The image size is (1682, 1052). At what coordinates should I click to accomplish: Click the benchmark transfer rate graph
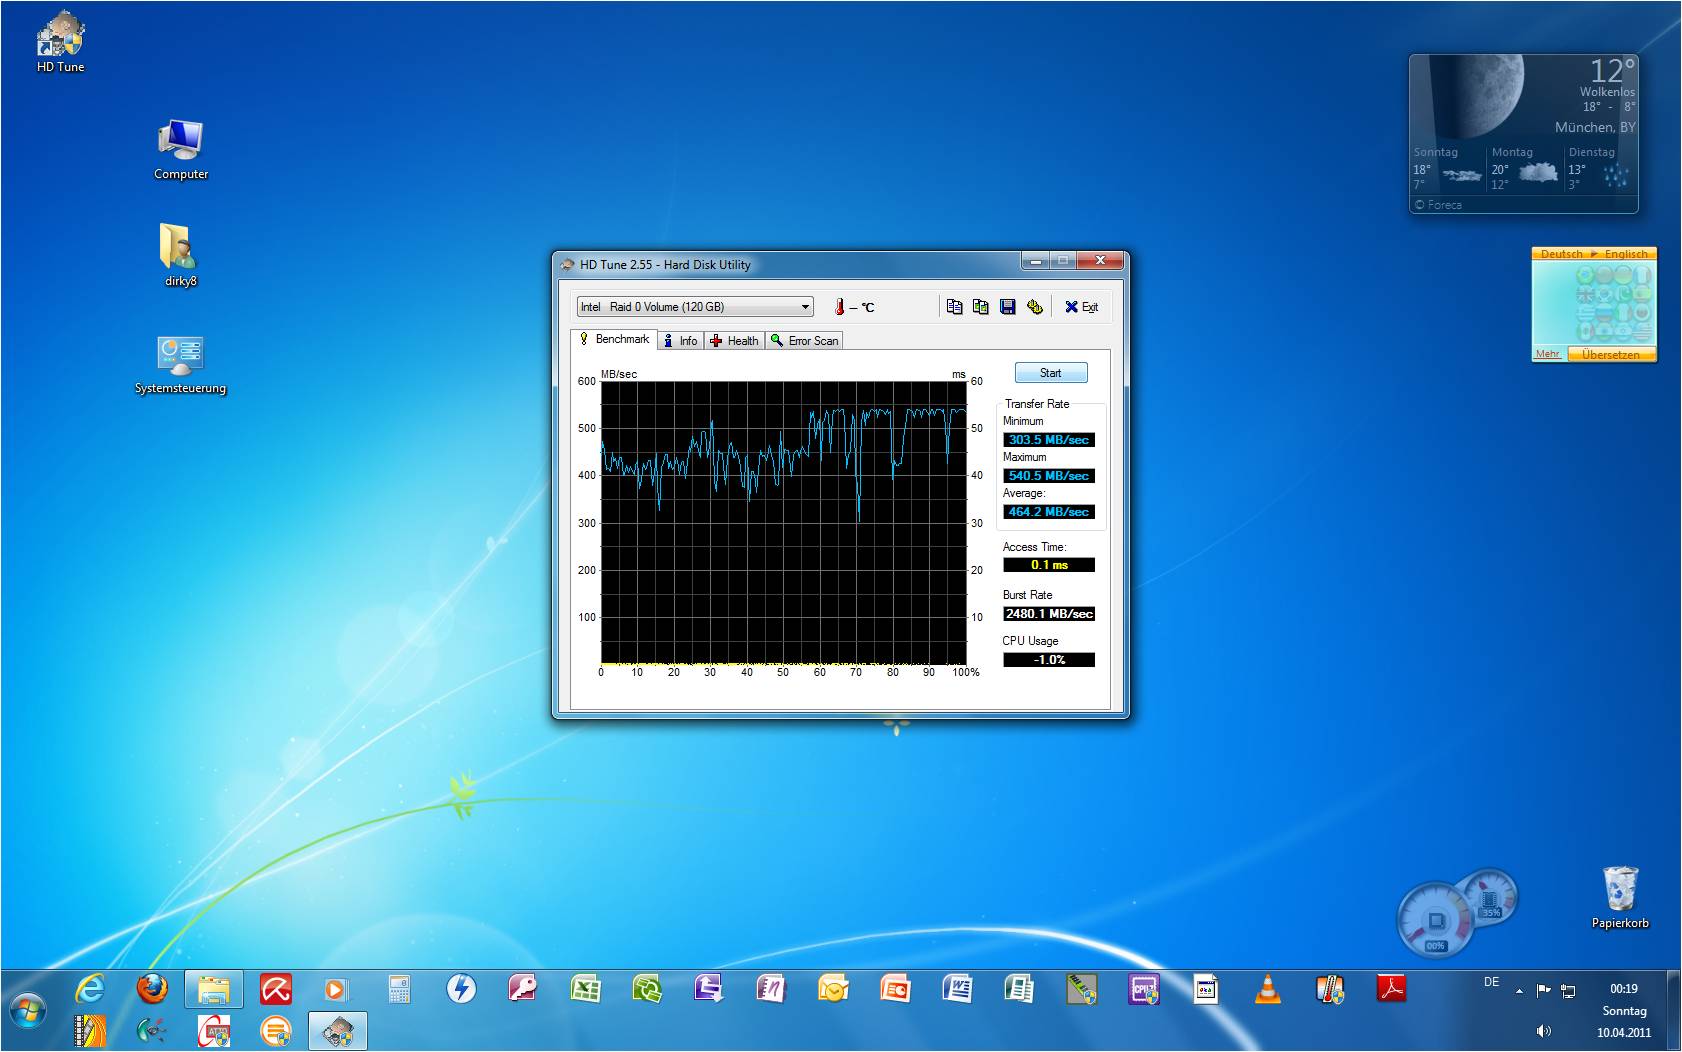point(784,523)
